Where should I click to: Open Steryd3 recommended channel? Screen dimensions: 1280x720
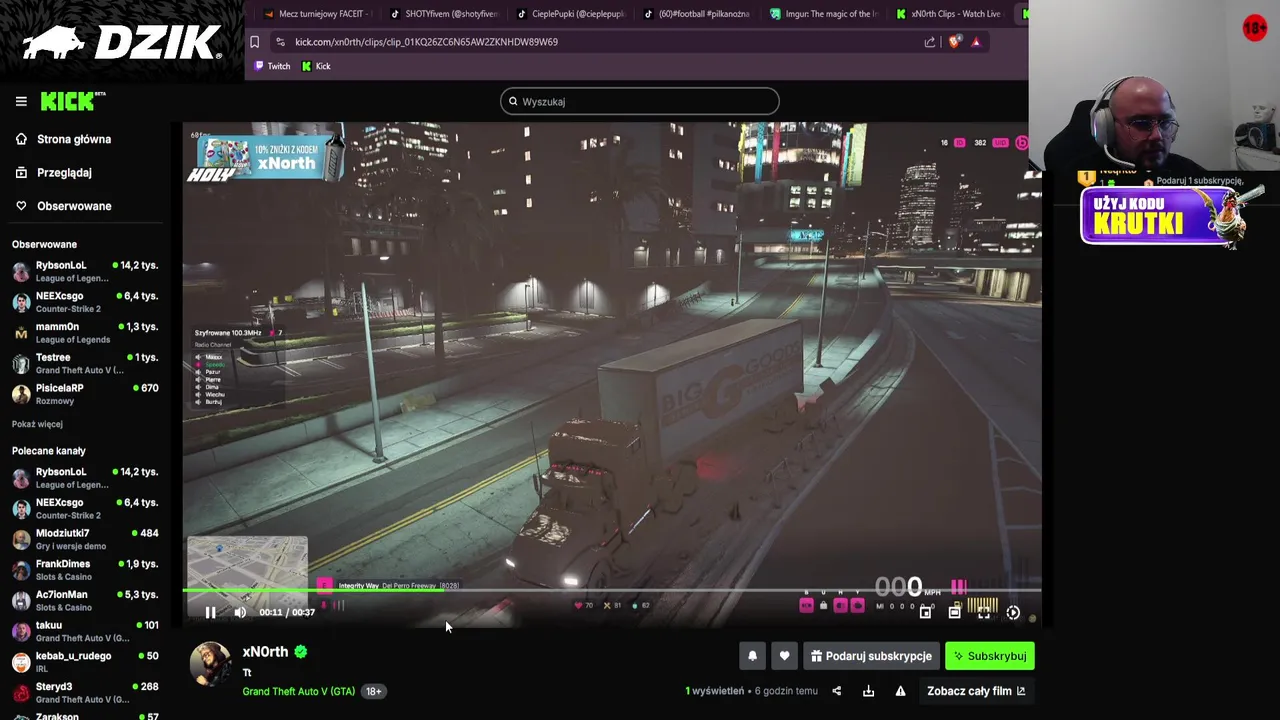point(85,692)
